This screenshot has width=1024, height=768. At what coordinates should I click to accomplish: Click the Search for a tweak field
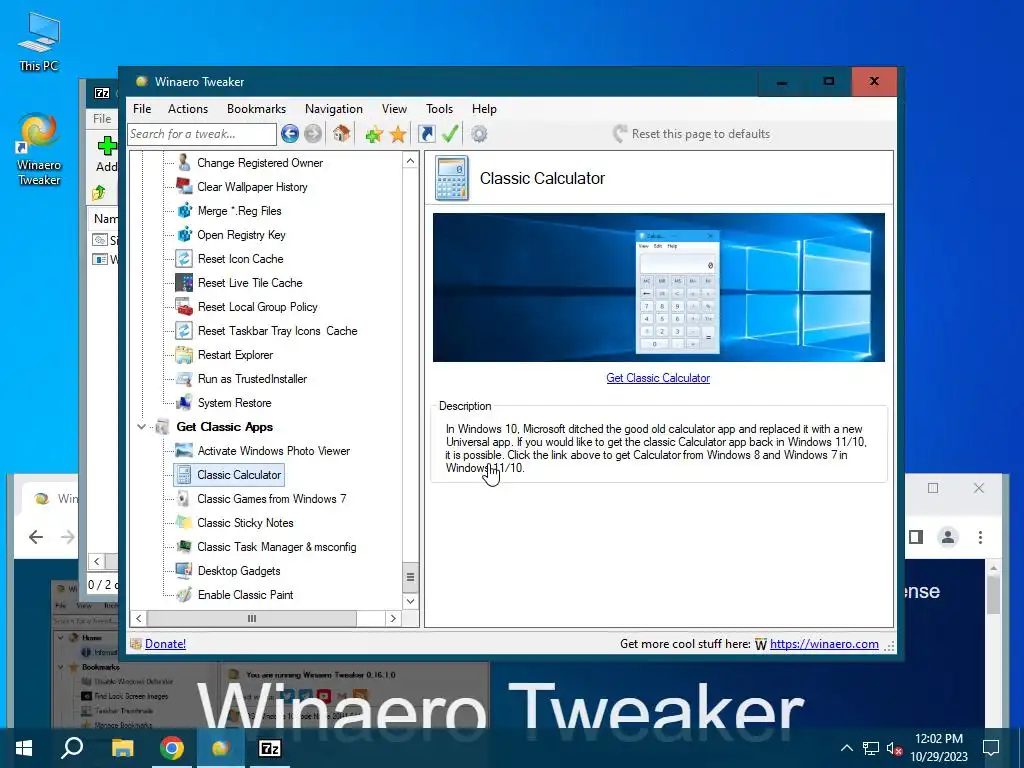(x=202, y=134)
